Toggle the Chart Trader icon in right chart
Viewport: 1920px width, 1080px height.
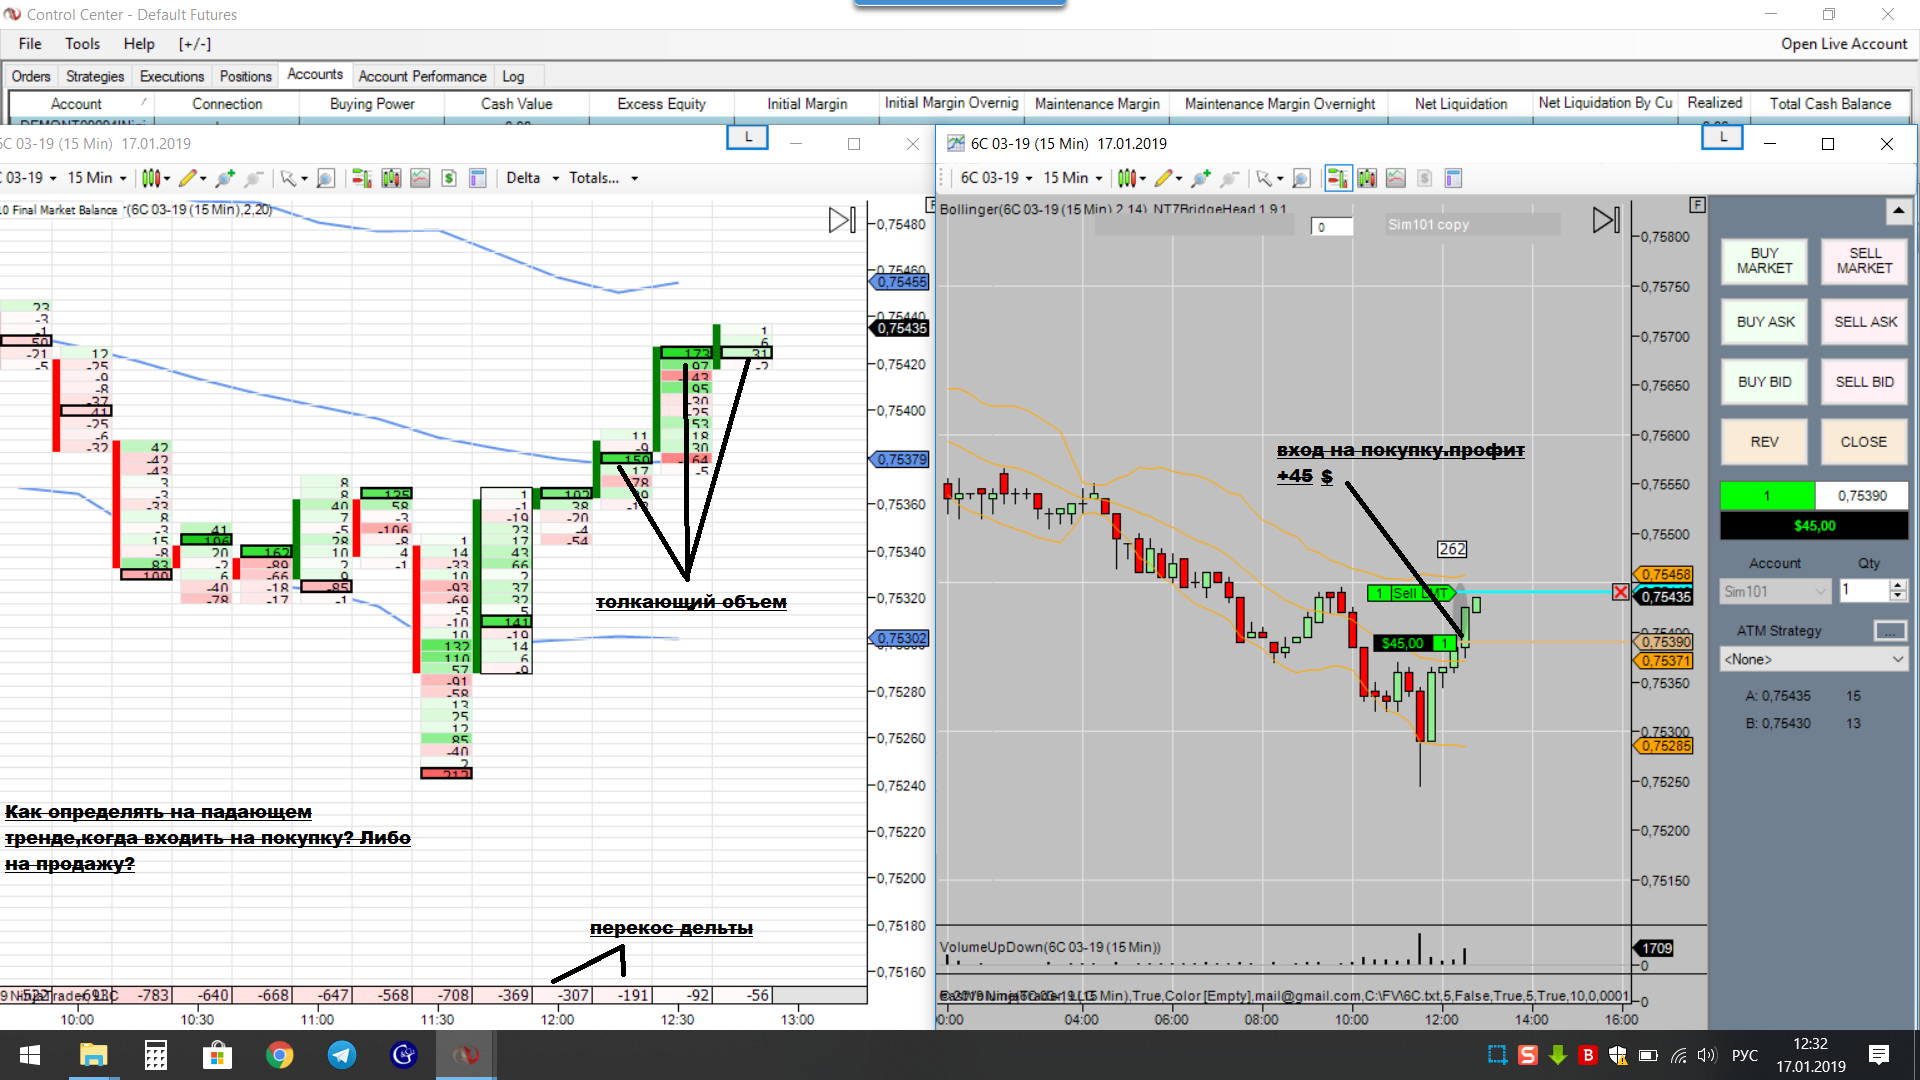point(1337,178)
